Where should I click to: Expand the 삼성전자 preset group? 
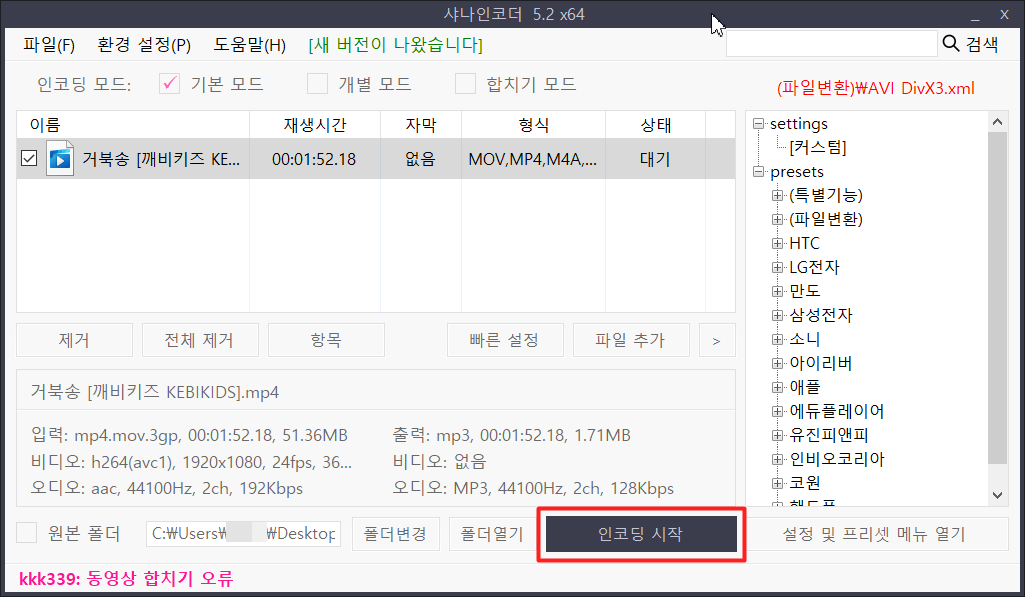point(777,315)
